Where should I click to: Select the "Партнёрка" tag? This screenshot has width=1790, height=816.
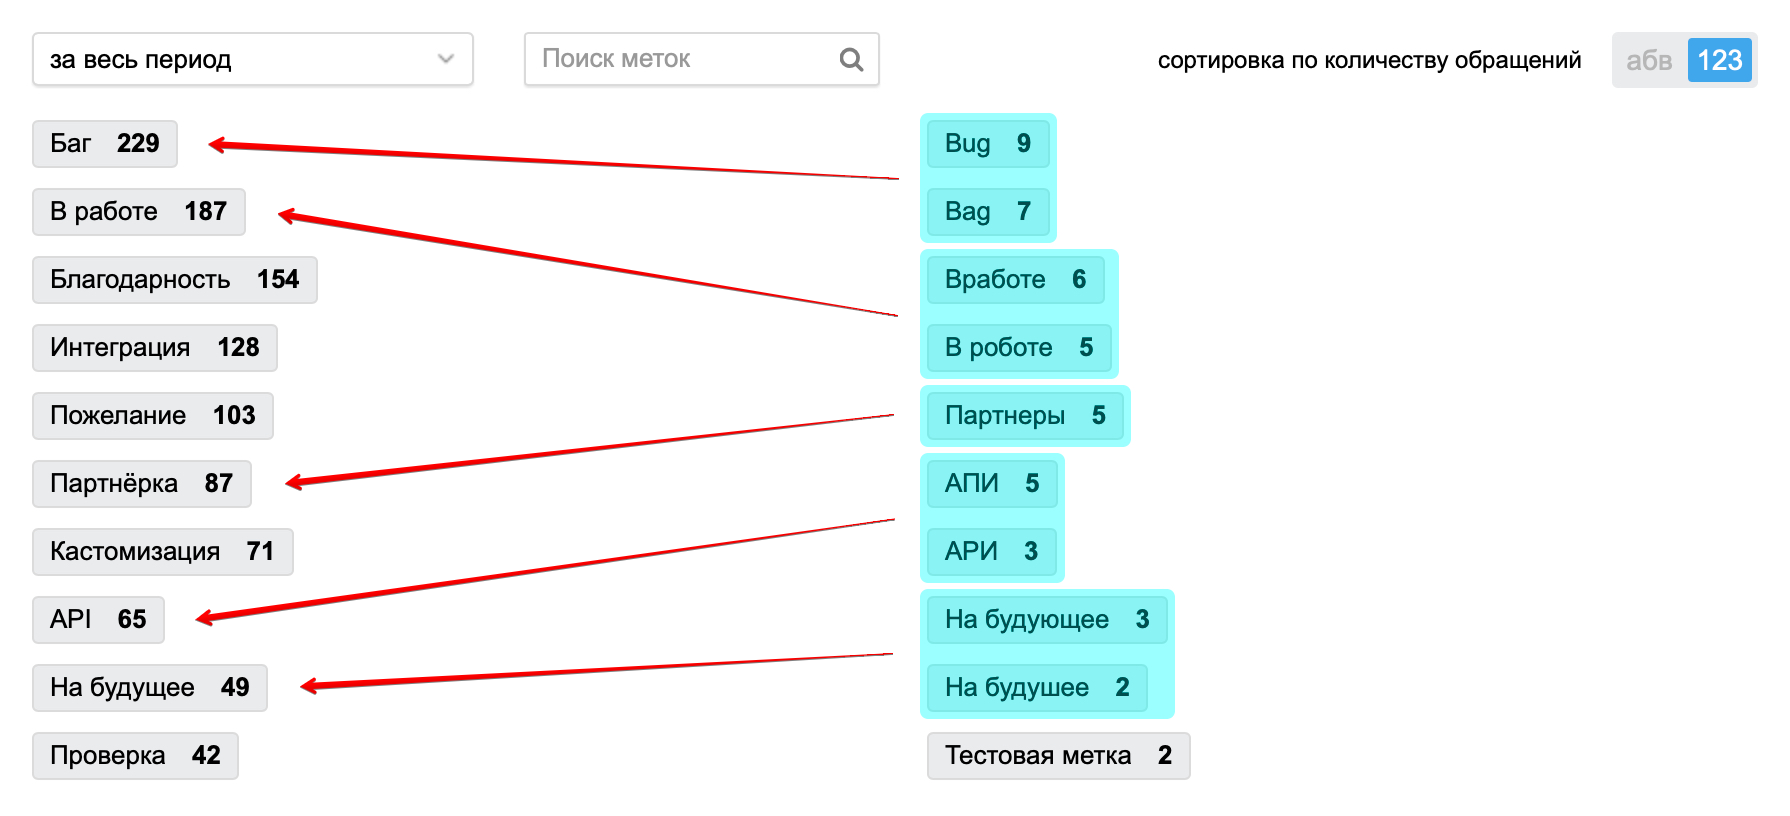(142, 484)
